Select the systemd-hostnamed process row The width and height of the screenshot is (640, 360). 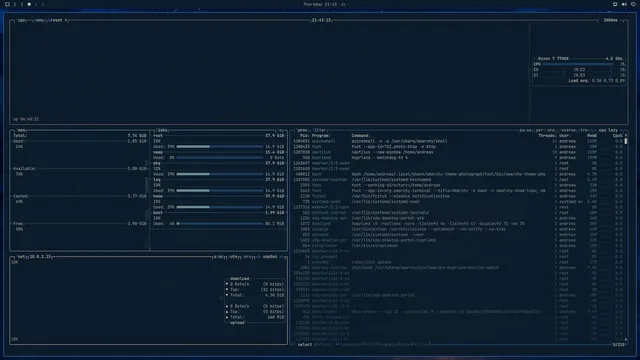457,180
